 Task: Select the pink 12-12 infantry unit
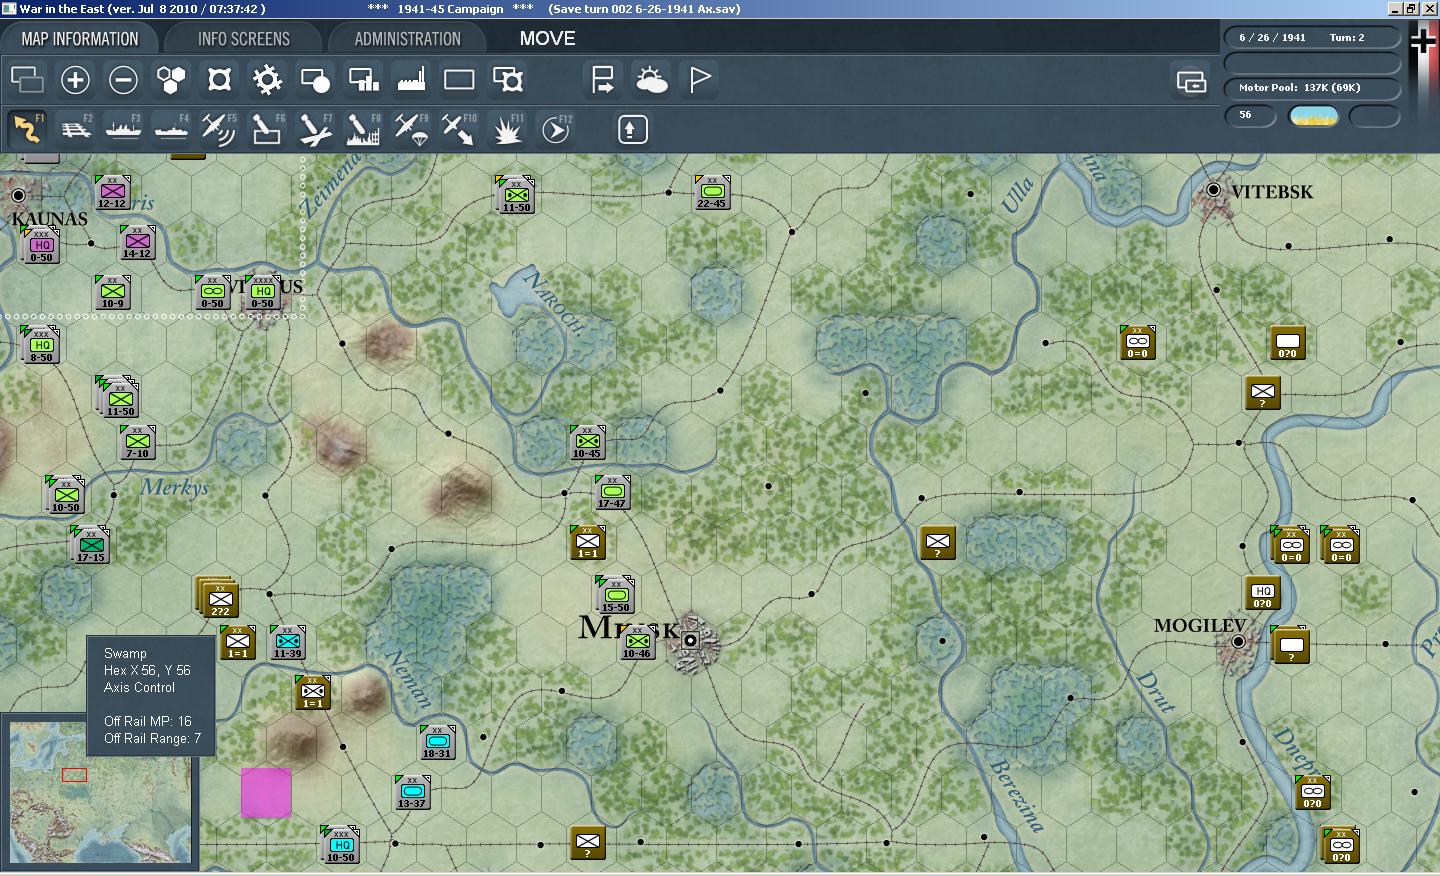pos(112,192)
